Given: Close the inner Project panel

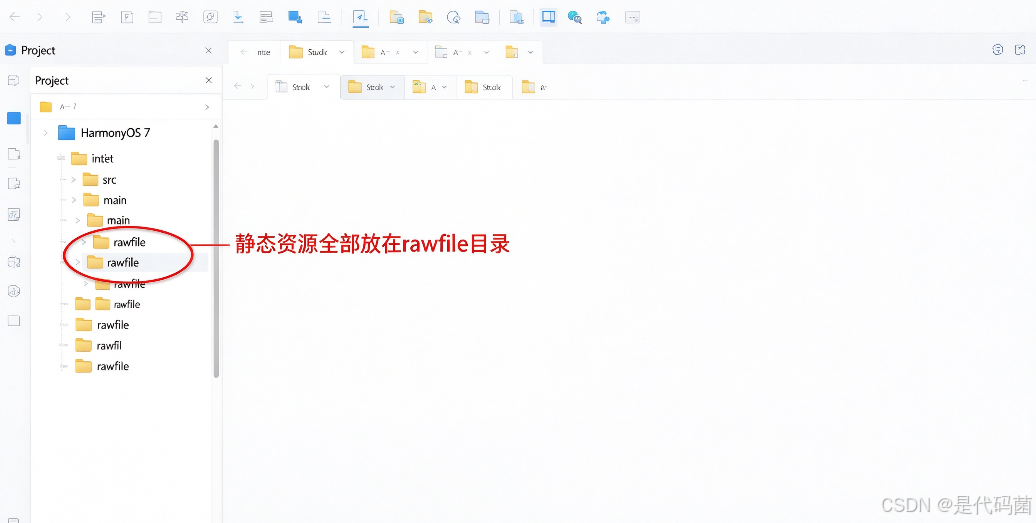Looking at the screenshot, I should click(x=209, y=81).
